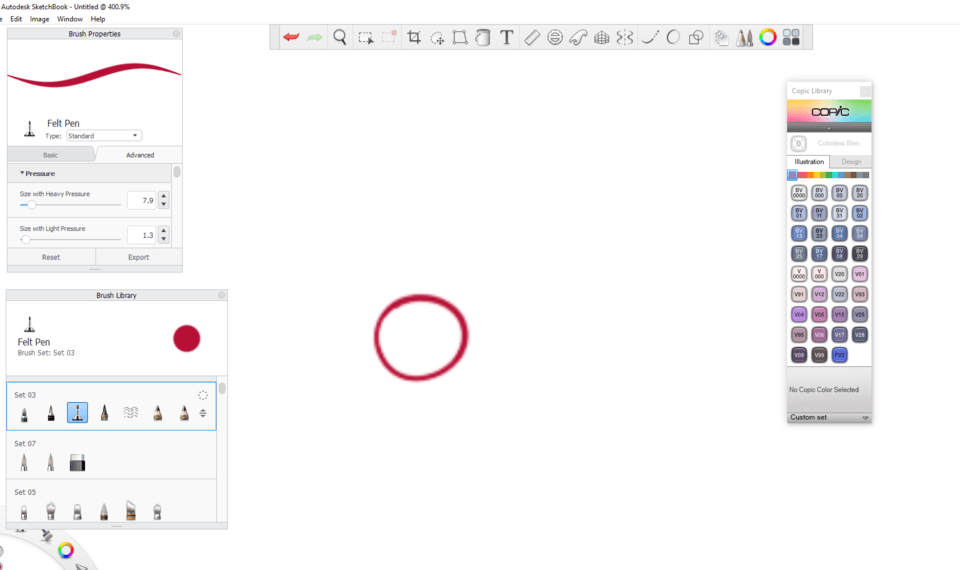
Task: Close the Copic Library panel
Action: pyautogui.click(x=864, y=91)
